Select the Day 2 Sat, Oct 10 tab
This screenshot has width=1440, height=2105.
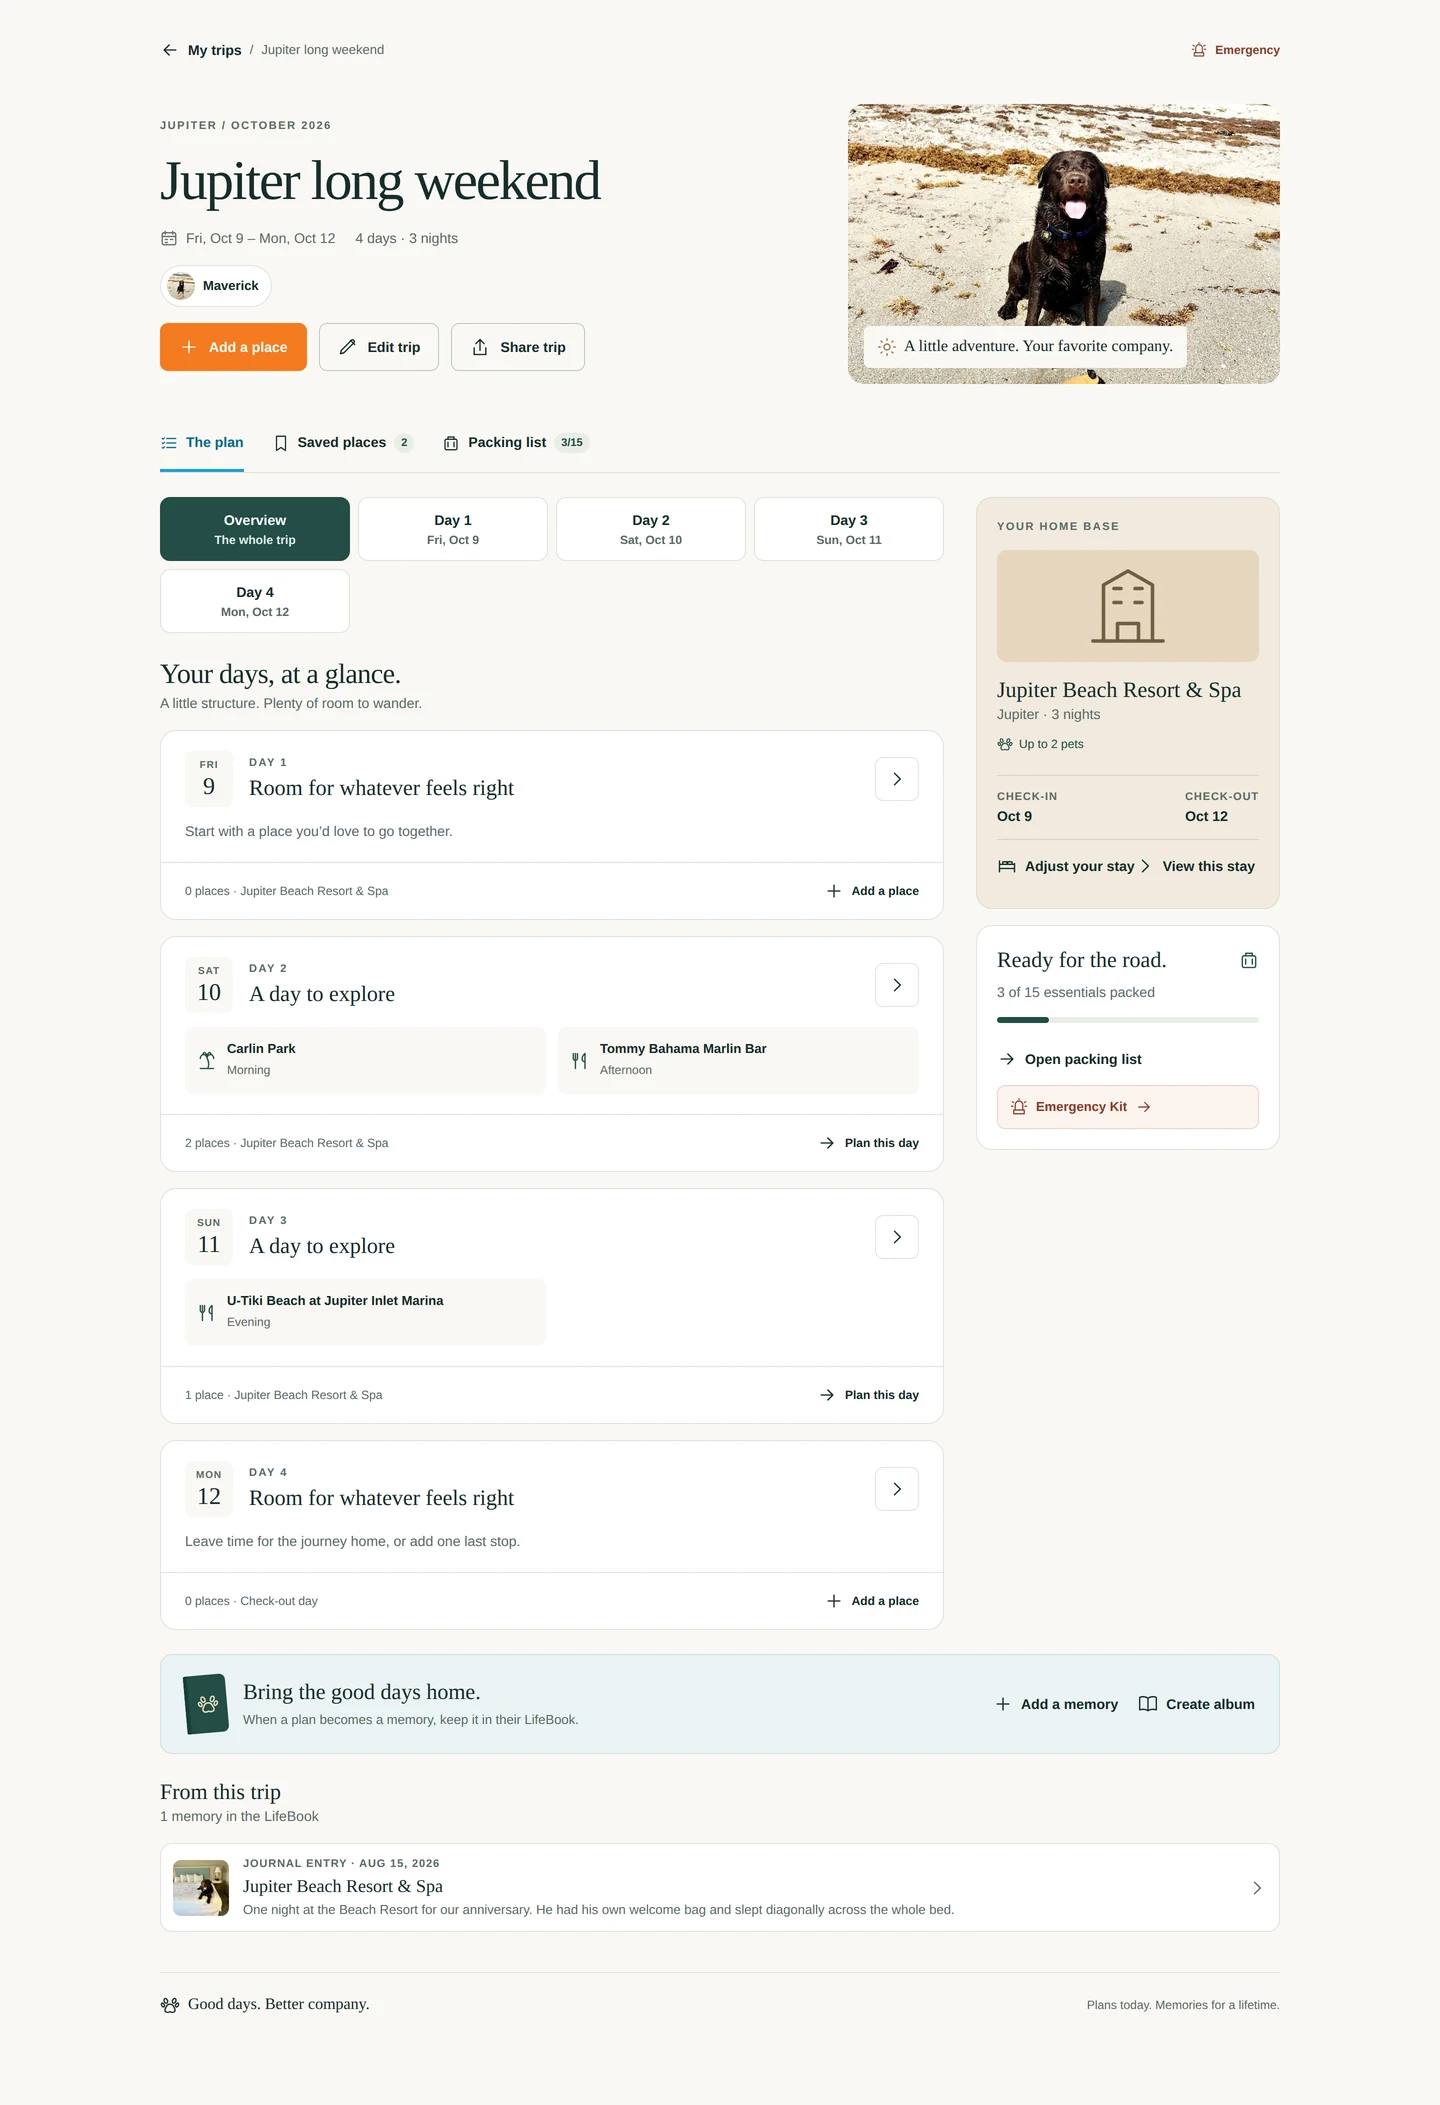(x=651, y=529)
